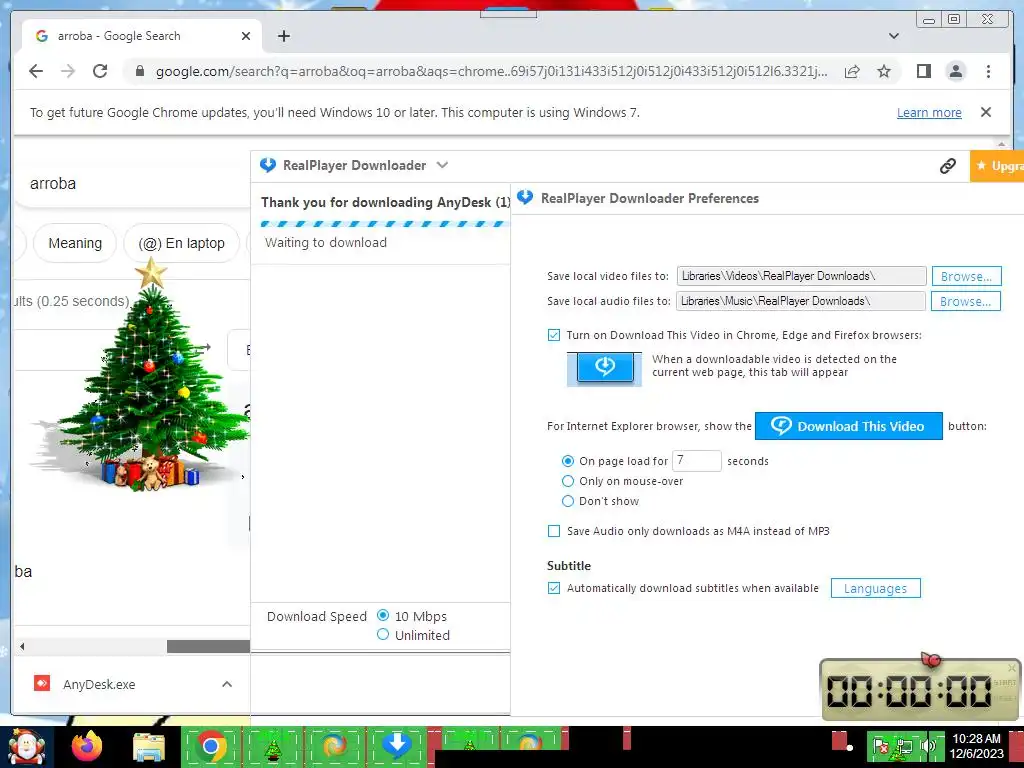Click the Waiting to download status text
1024x768 pixels.
click(326, 242)
